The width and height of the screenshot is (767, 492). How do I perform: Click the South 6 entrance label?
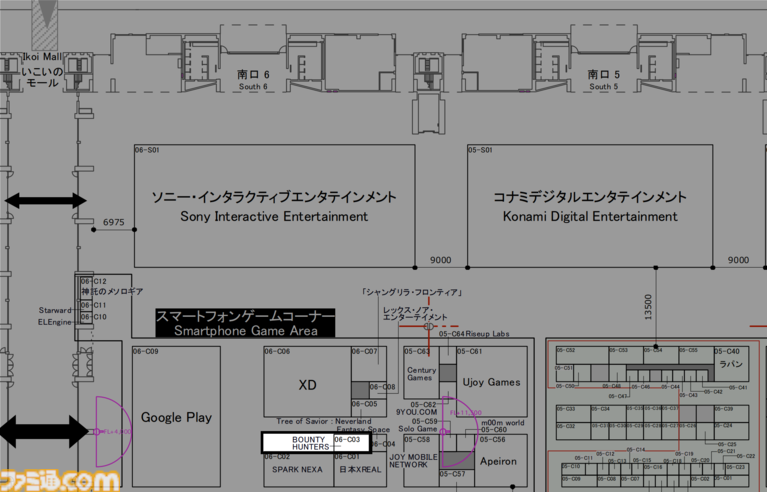click(253, 80)
